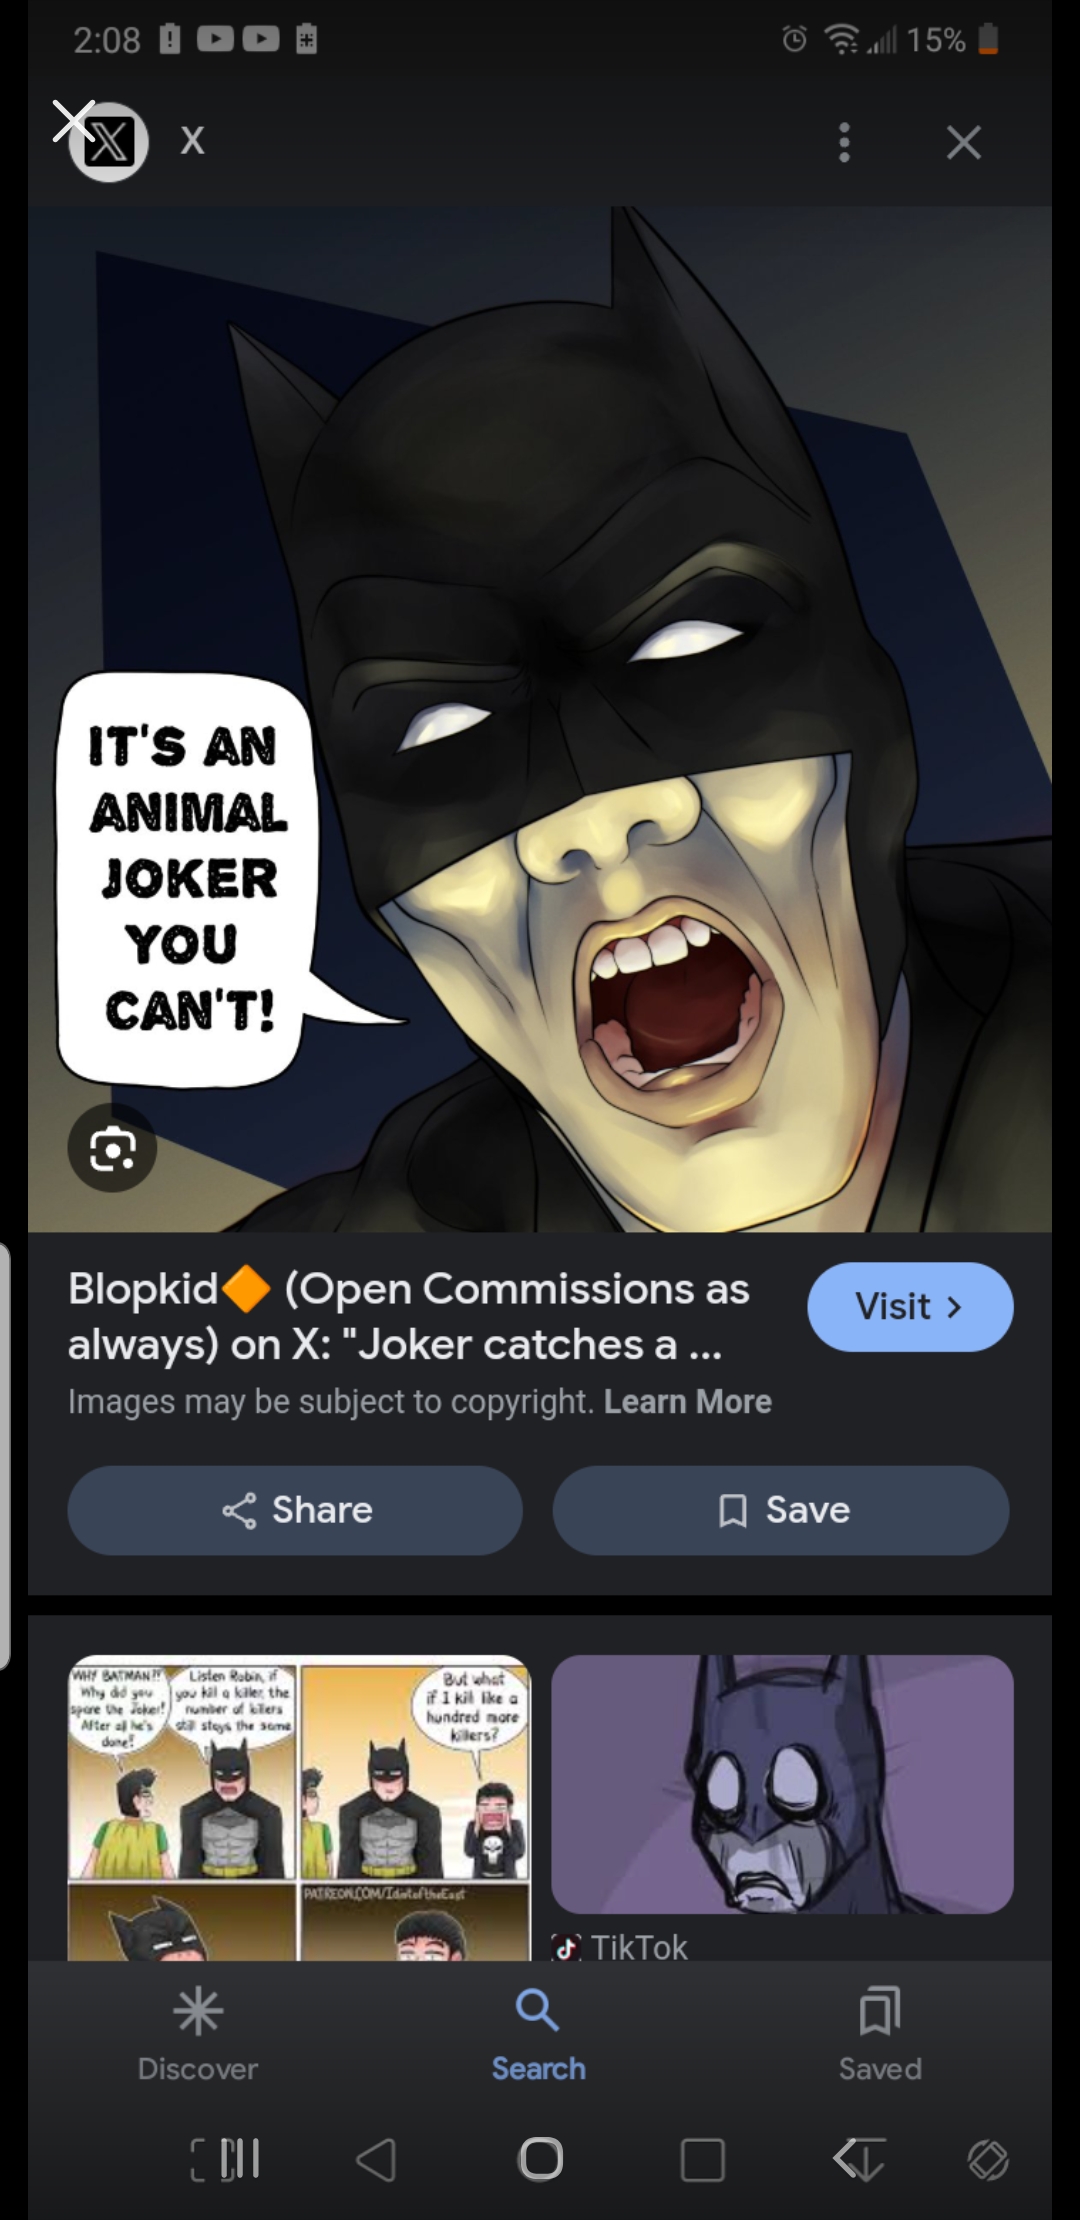Open the Batman and Robin comic thumbnail
Screen dimensions: 1080x2220
point(299,1807)
